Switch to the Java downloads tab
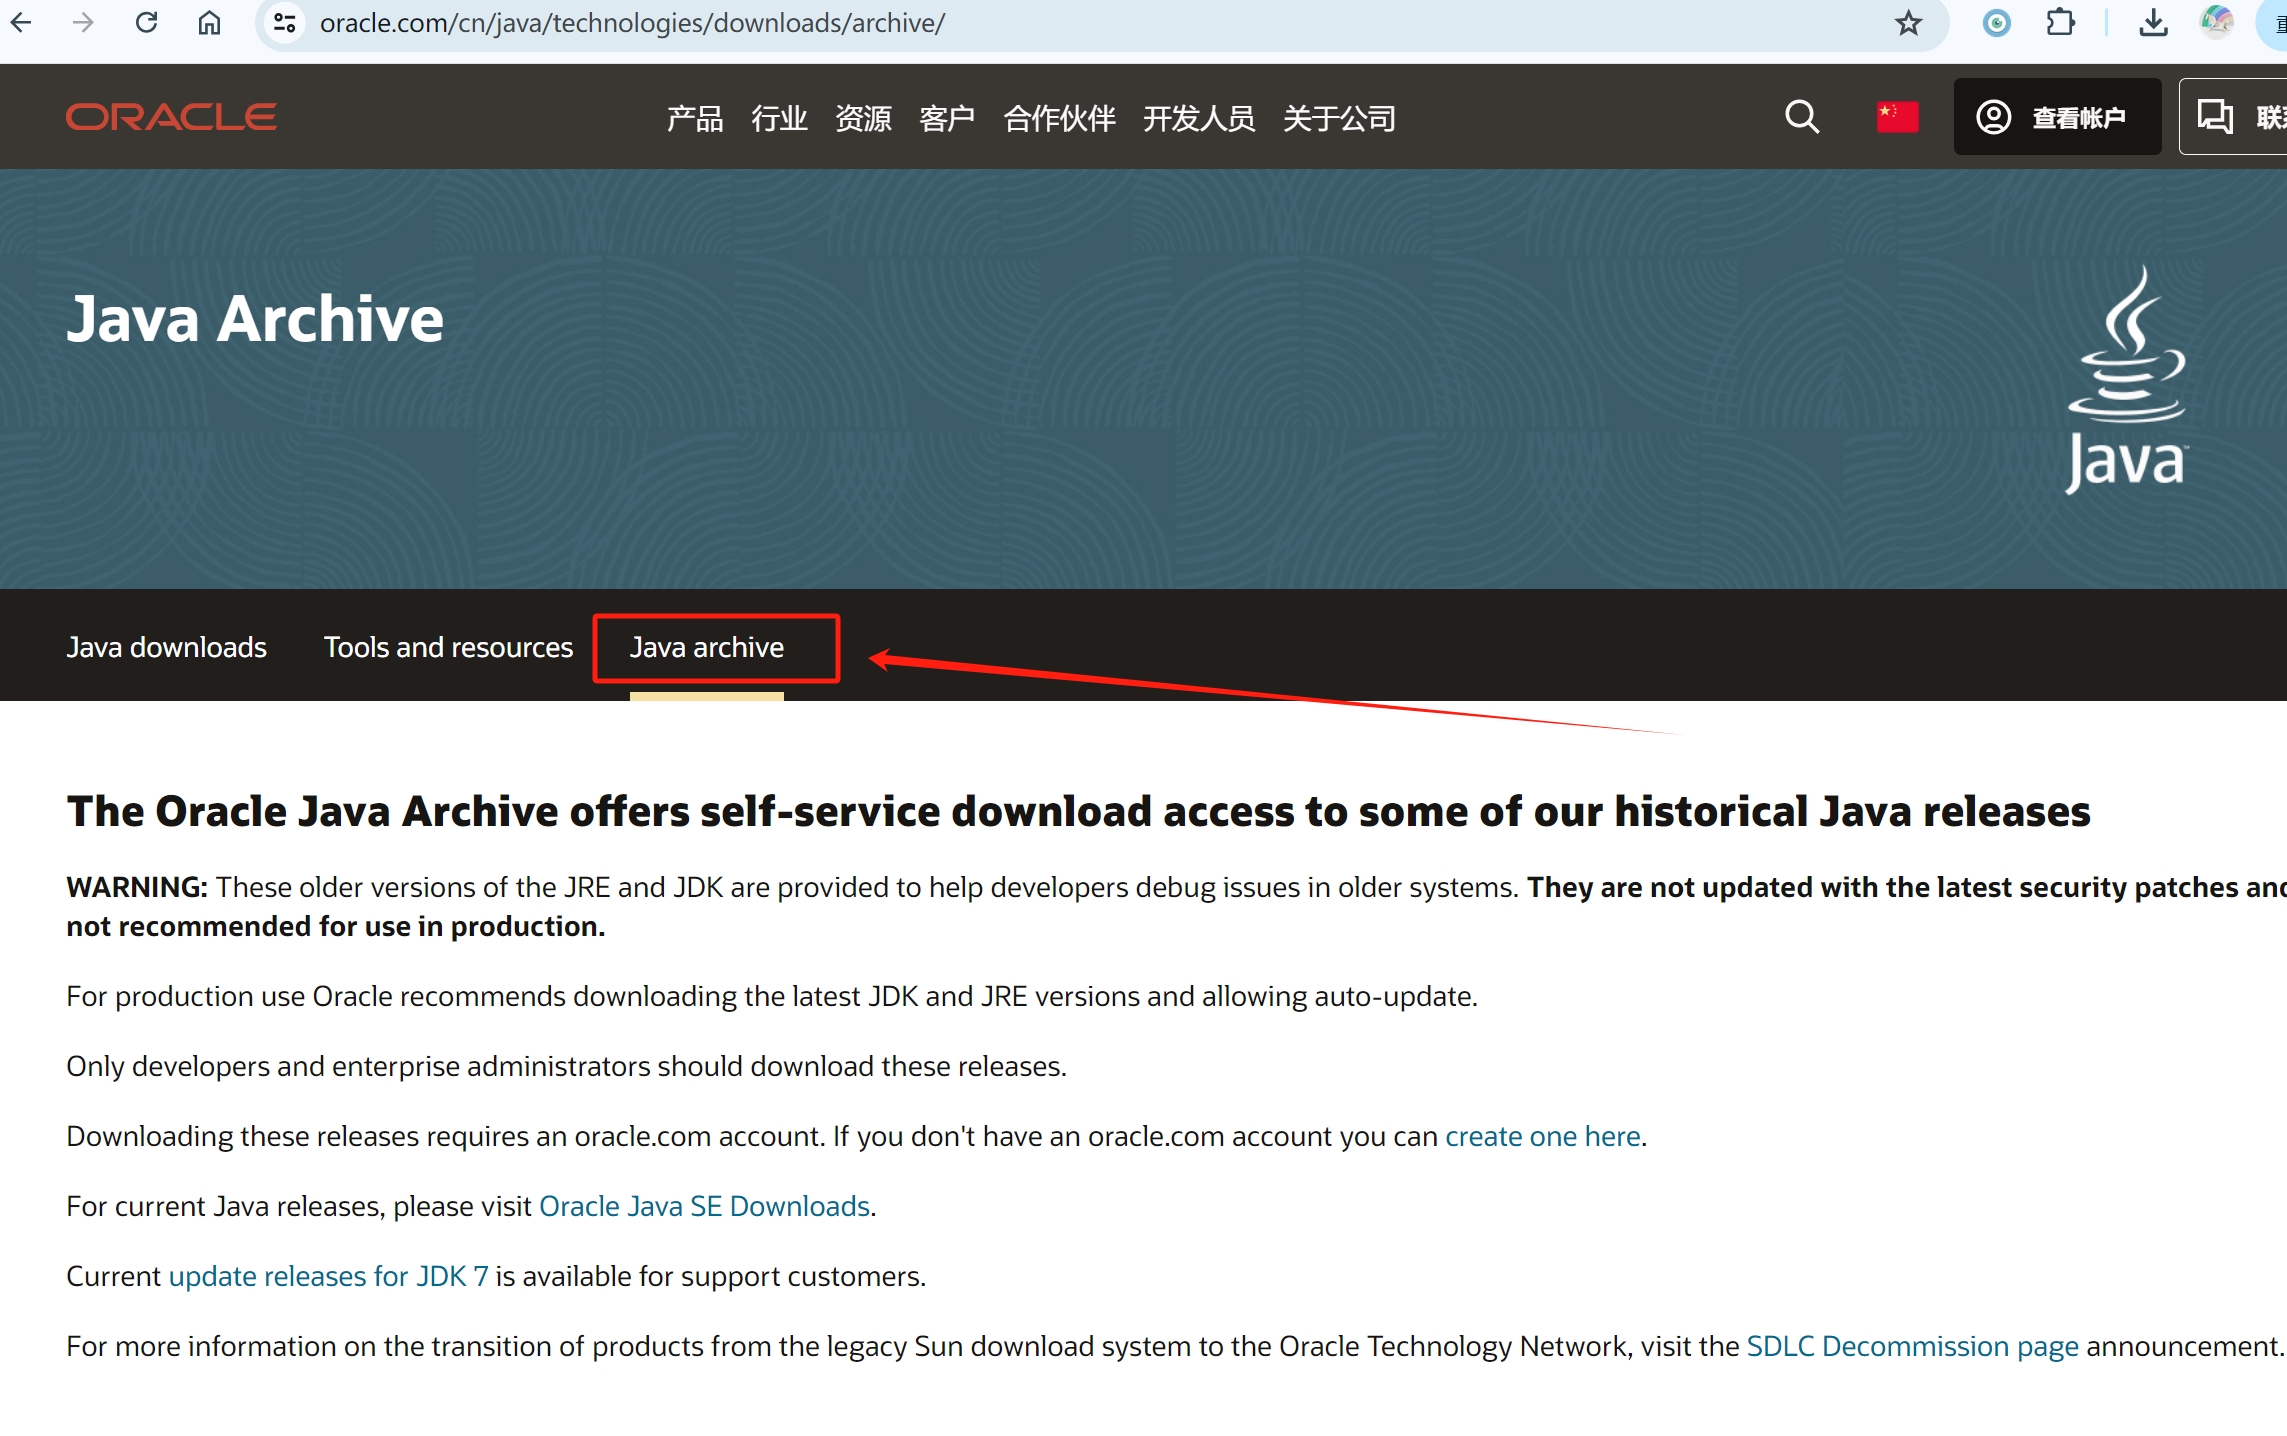 (166, 647)
